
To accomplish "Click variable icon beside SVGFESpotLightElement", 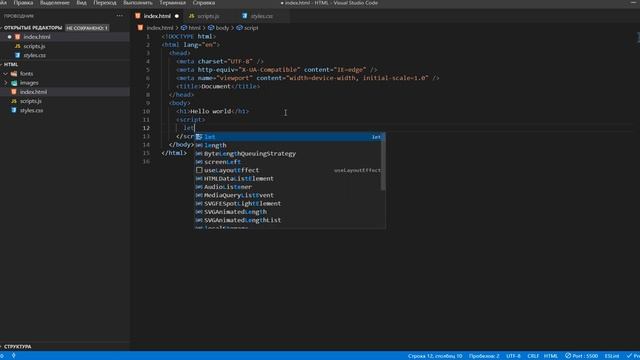I will [199, 203].
